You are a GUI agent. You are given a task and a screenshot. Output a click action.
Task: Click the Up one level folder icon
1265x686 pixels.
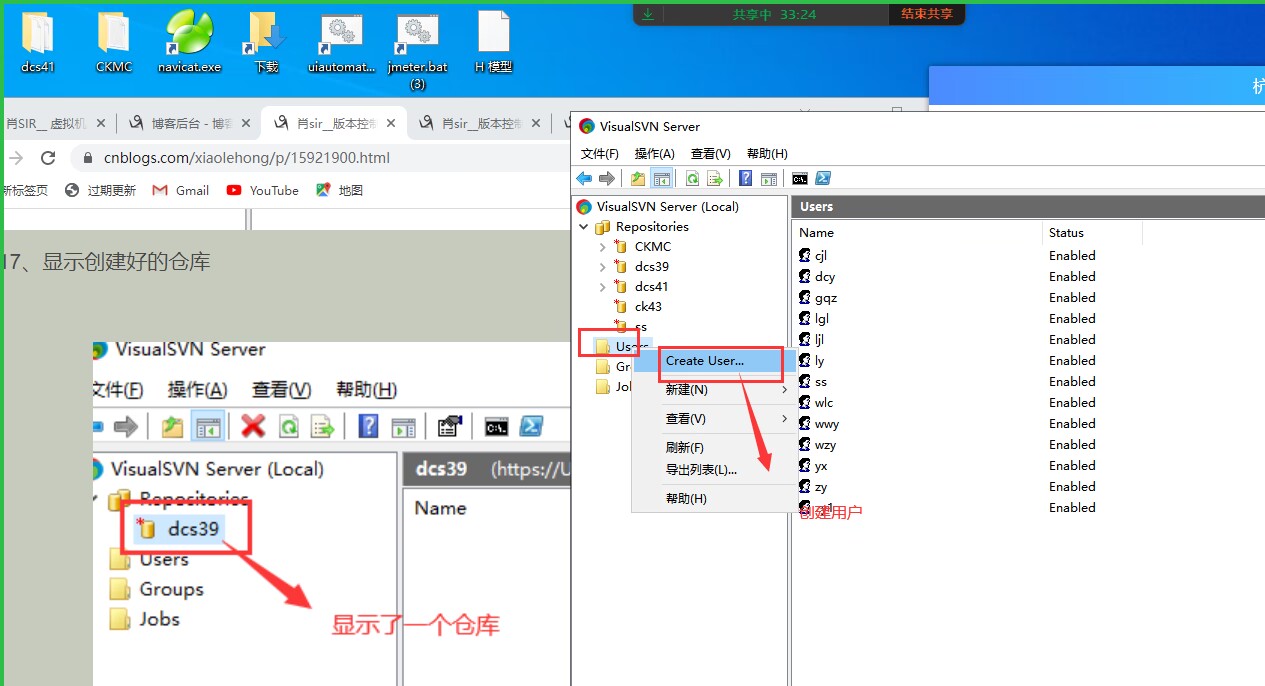tap(638, 179)
